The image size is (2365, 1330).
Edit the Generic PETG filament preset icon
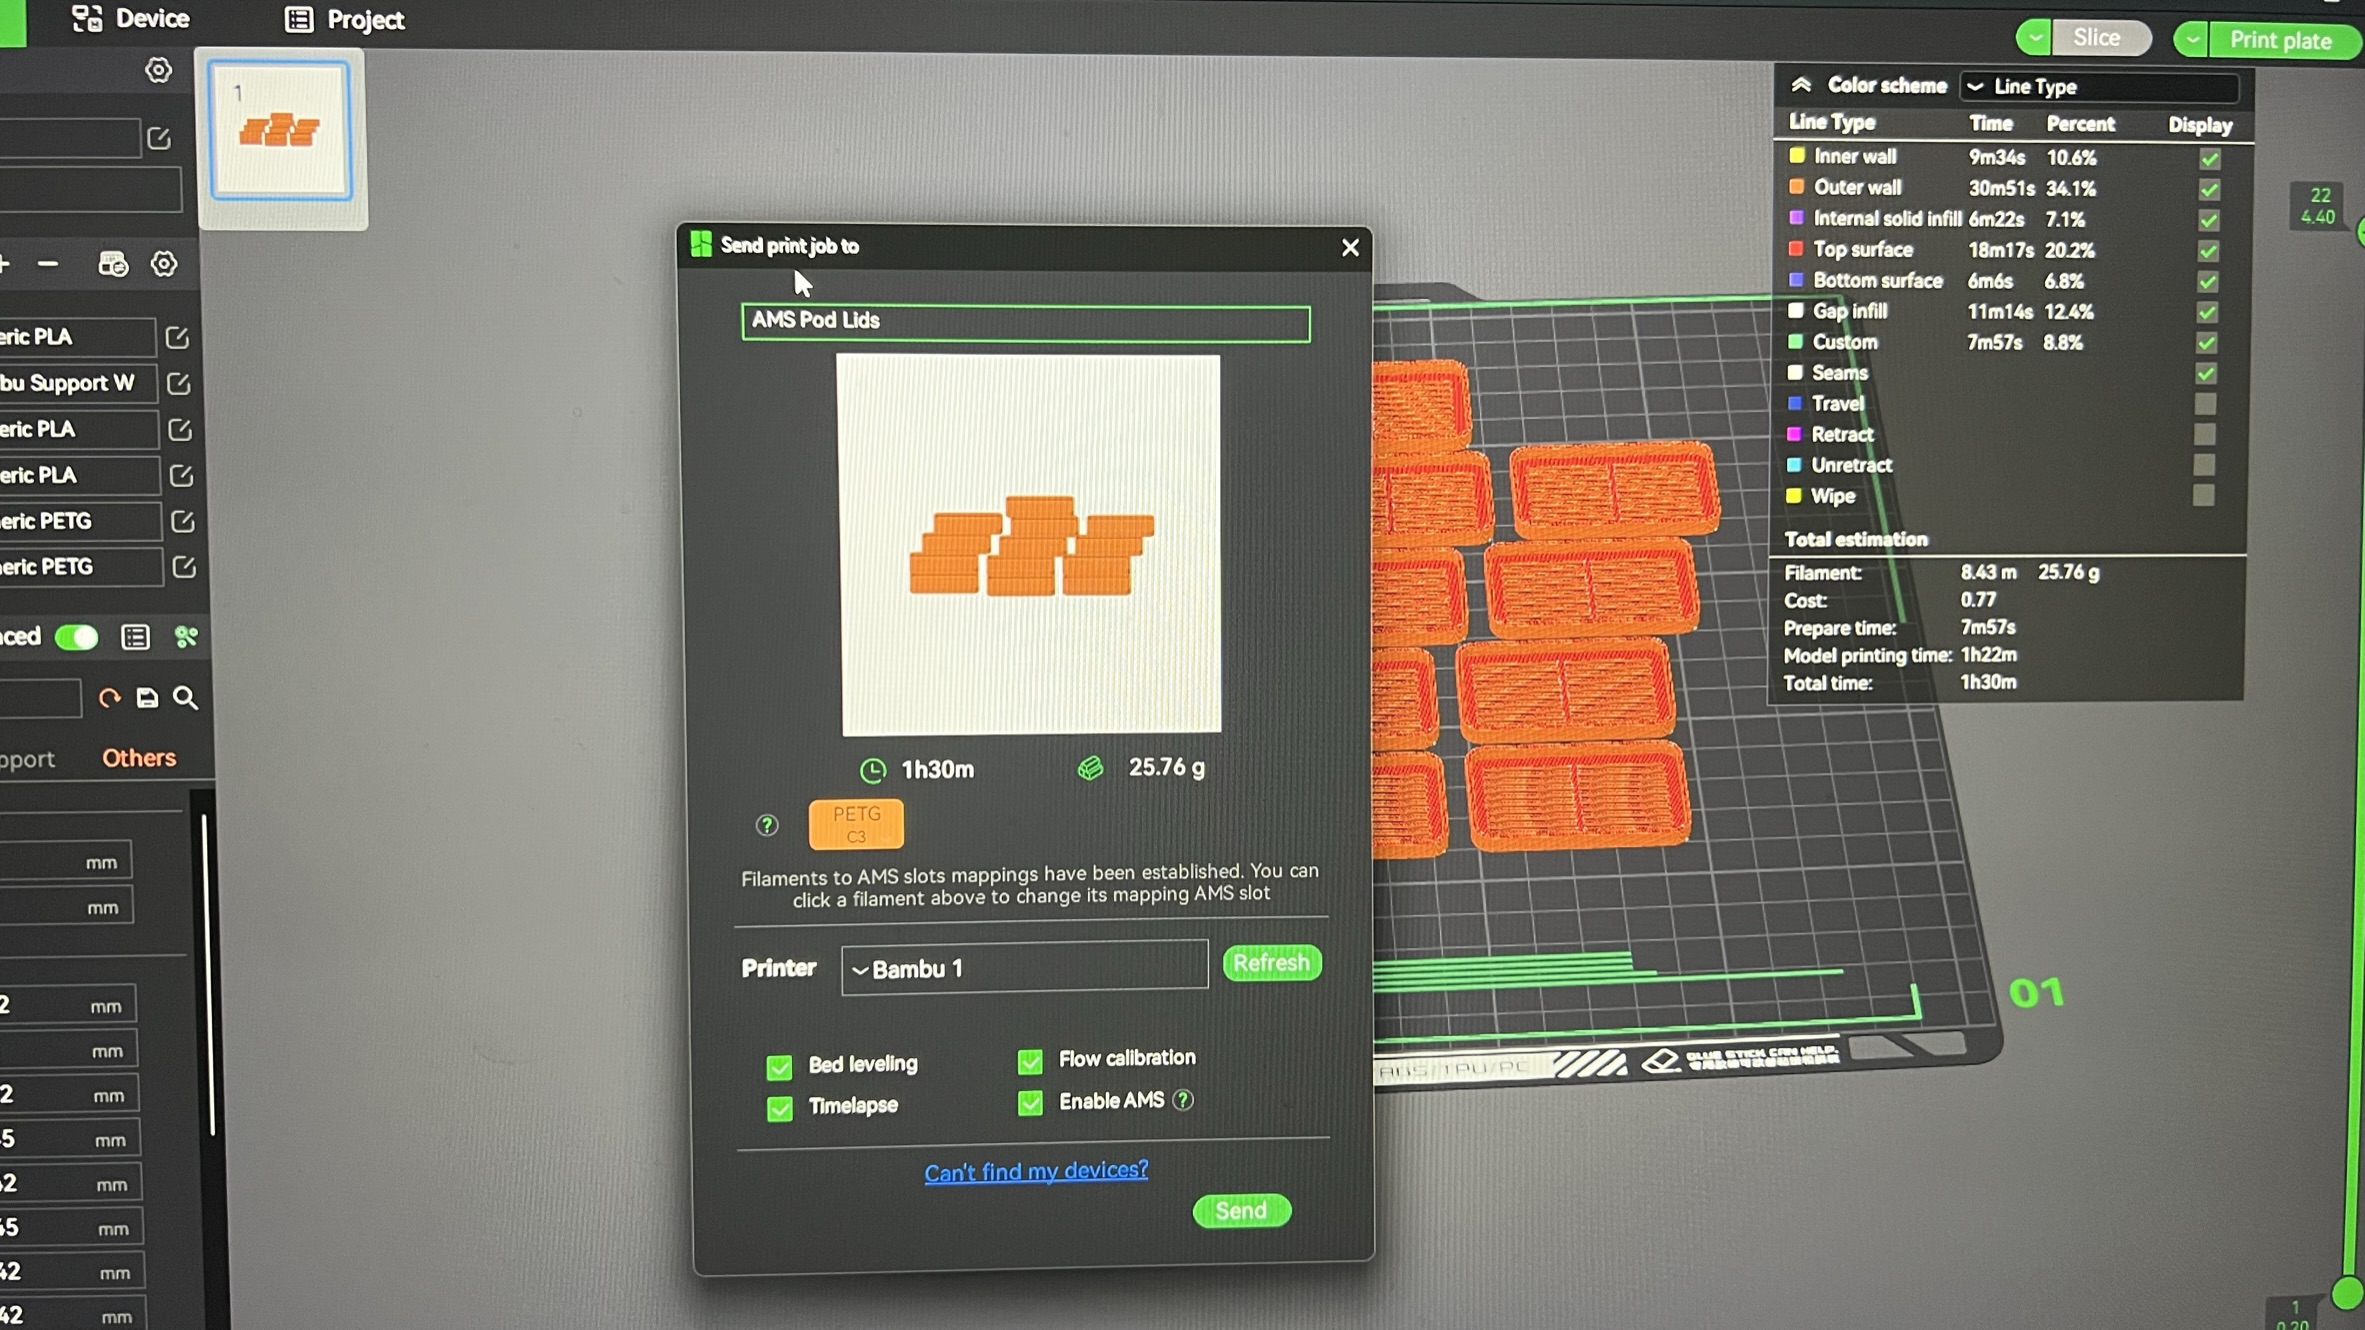[183, 521]
